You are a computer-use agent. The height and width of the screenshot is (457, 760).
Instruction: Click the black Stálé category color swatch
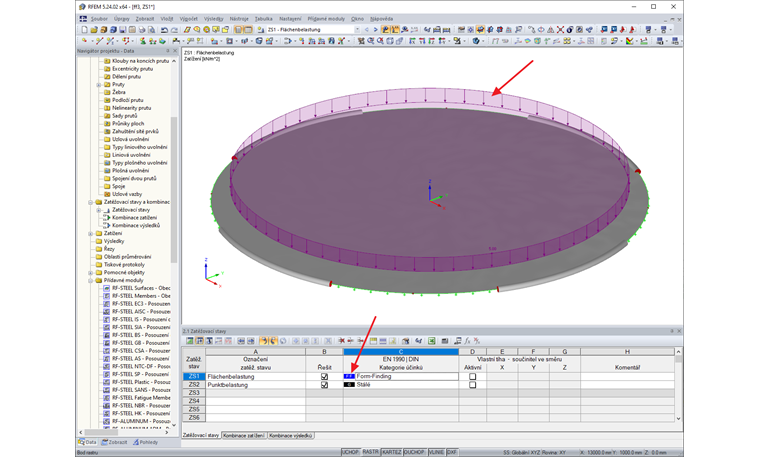pyautogui.click(x=349, y=385)
